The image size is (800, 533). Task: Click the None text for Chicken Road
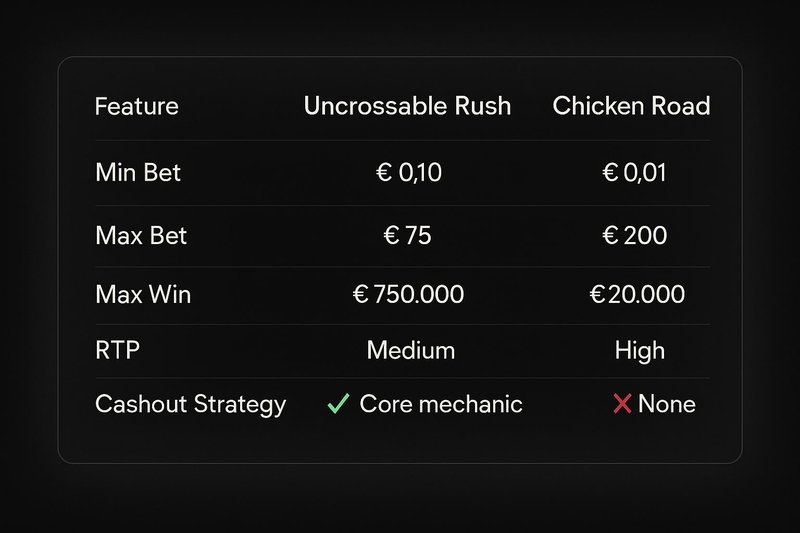pyautogui.click(x=666, y=405)
